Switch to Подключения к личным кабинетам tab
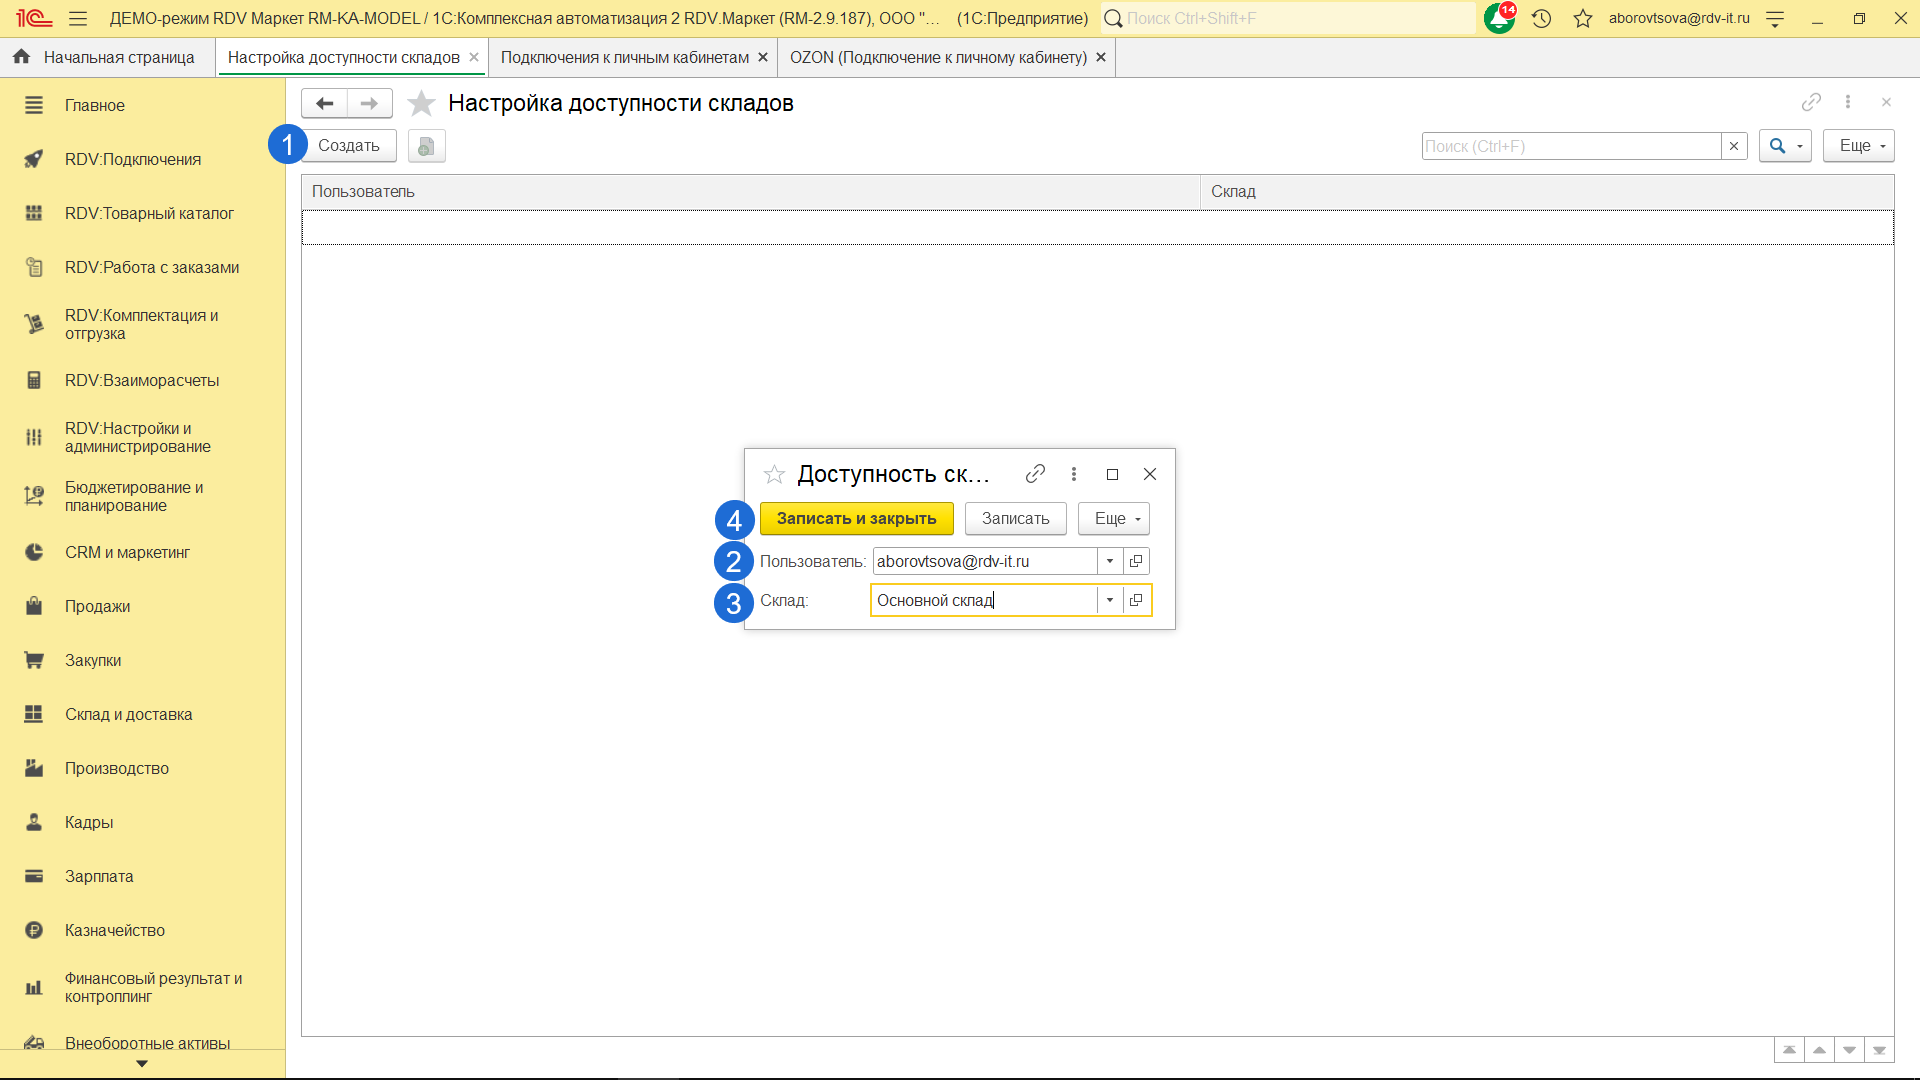 tap(624, 57)
